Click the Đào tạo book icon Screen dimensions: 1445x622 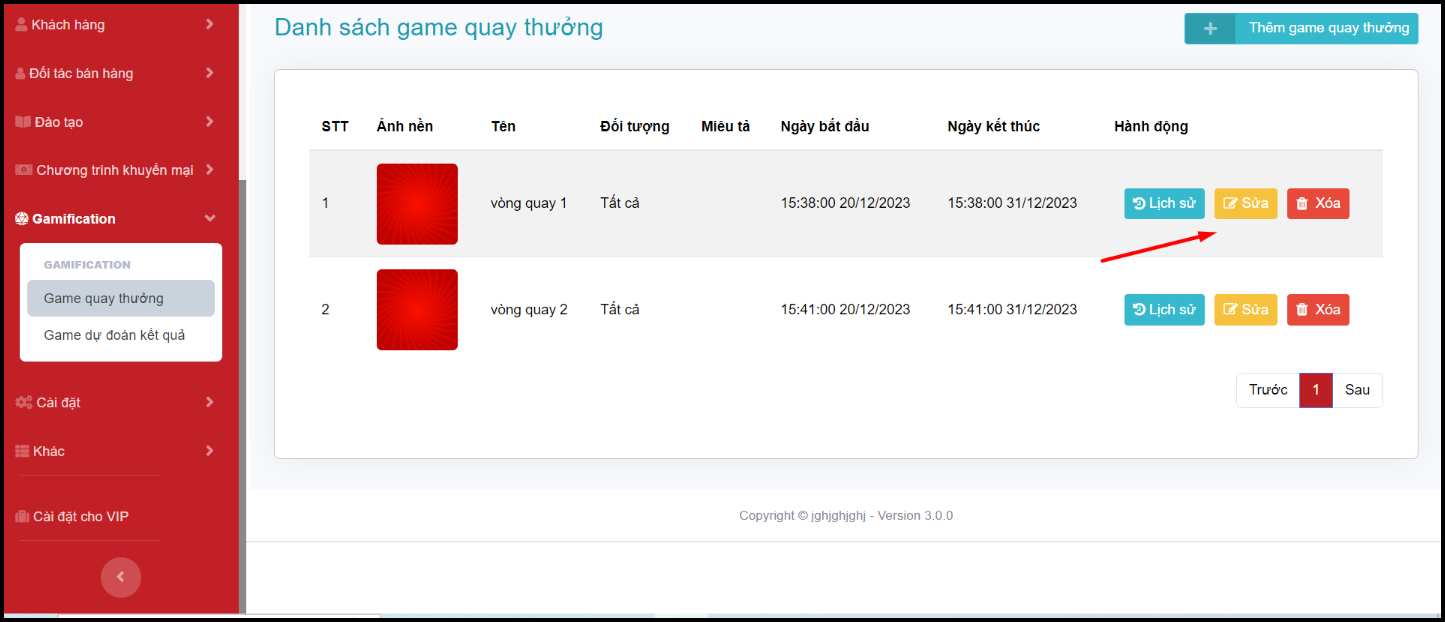[x=23, y=122]
